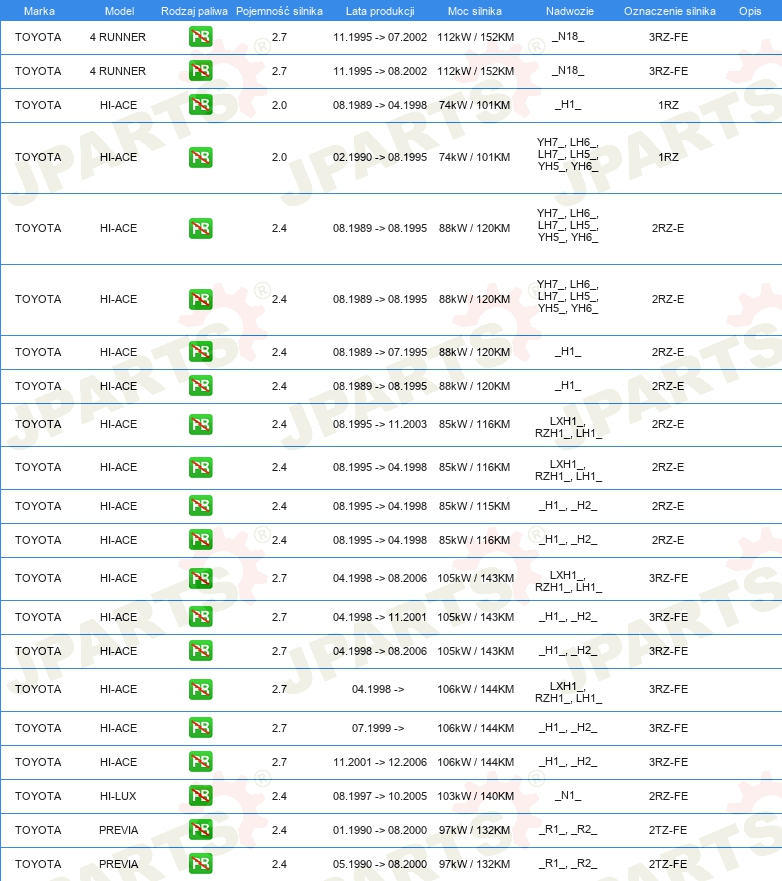Select the 01.1990 -> 08.2000 date cell

coord(380,830)
